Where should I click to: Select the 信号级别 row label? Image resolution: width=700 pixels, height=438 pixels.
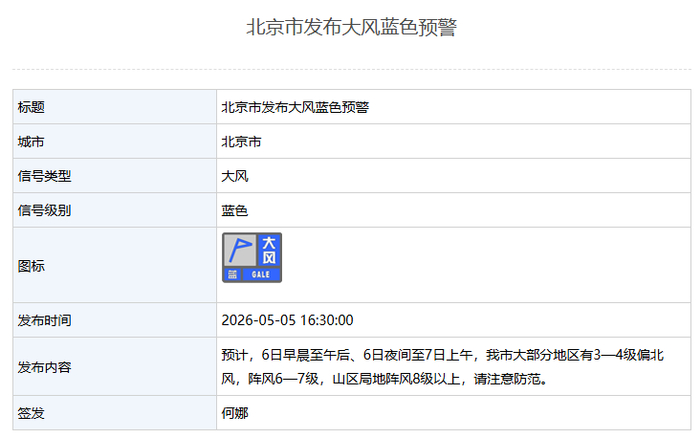(x=45, y=210)
